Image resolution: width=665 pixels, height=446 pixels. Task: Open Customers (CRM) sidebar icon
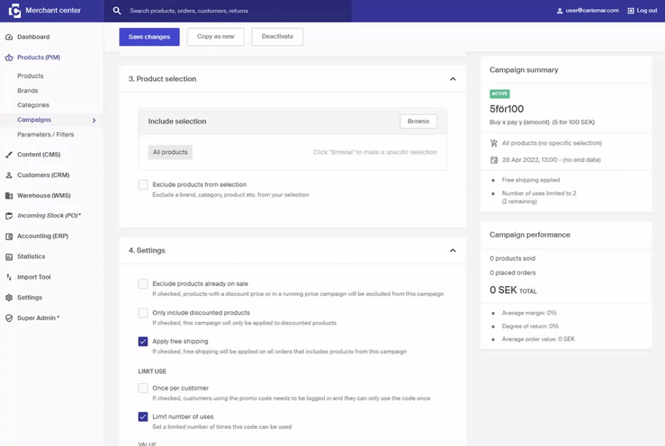coord(9,175)
